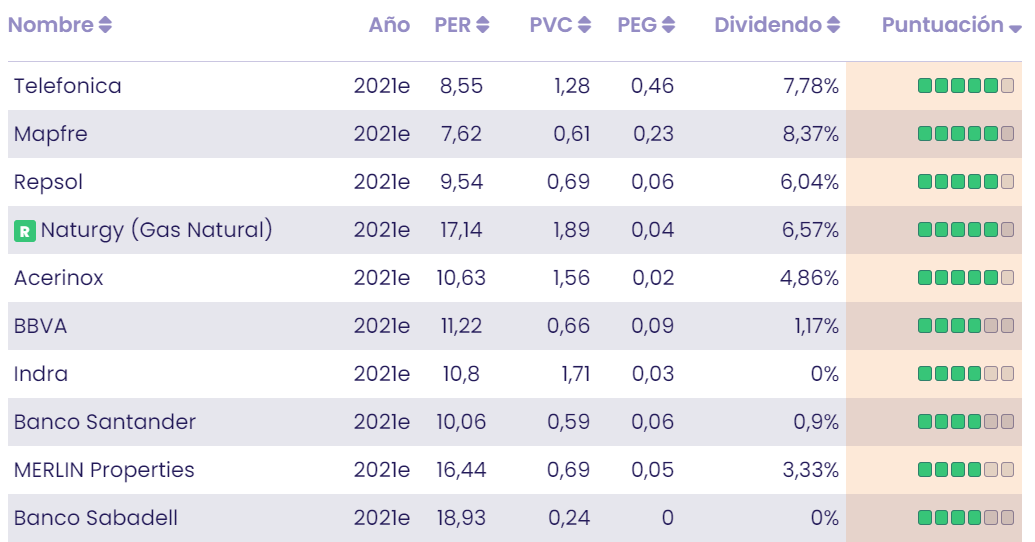The width and height of the screenshot is (1035, 542).
Task: Click the Año column header
Action: coord(389,26)
